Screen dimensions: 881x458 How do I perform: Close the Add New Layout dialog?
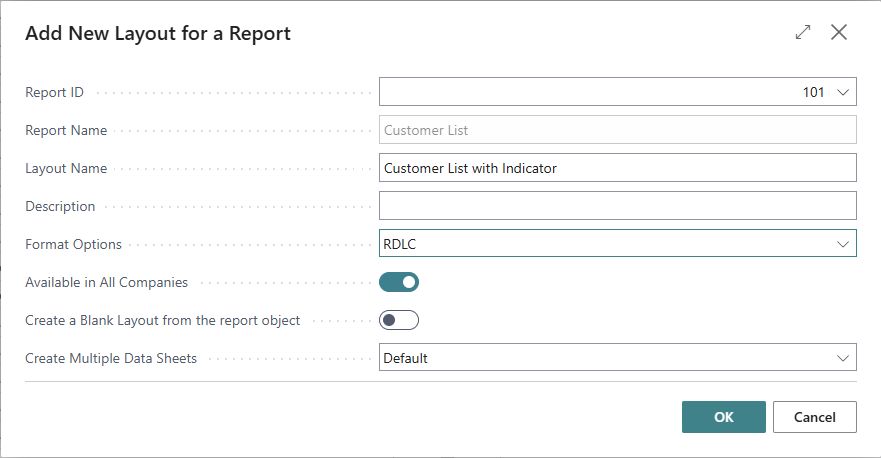(839, 33)
